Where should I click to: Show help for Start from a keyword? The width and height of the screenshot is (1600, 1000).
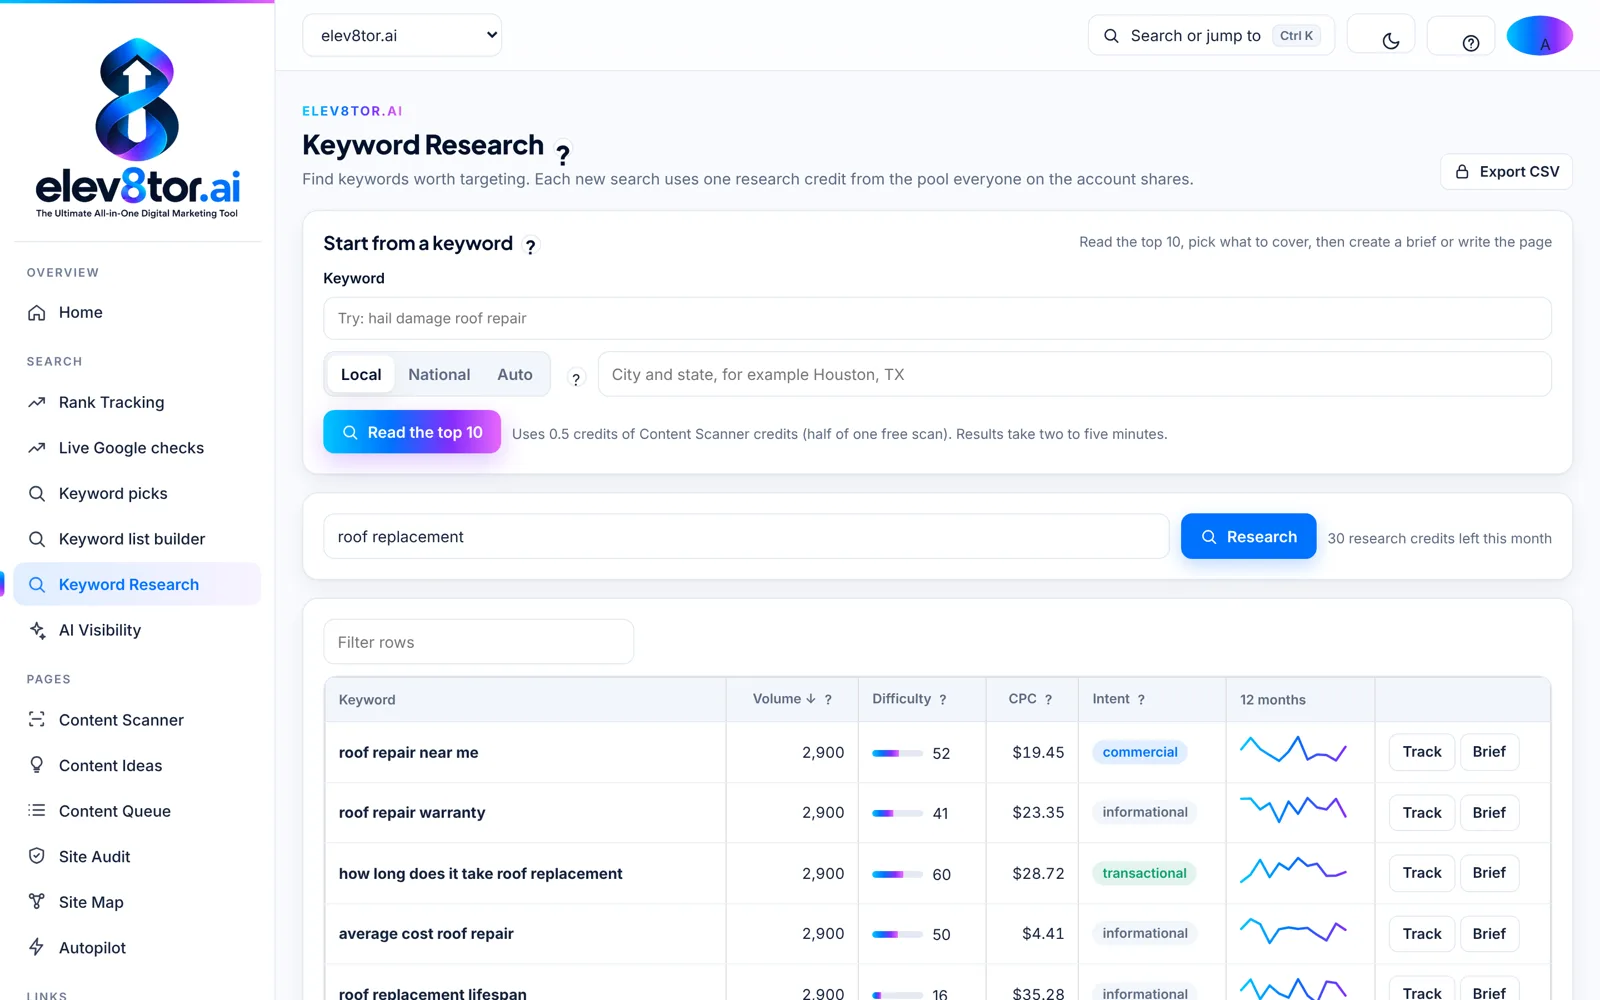click(530, 246)
